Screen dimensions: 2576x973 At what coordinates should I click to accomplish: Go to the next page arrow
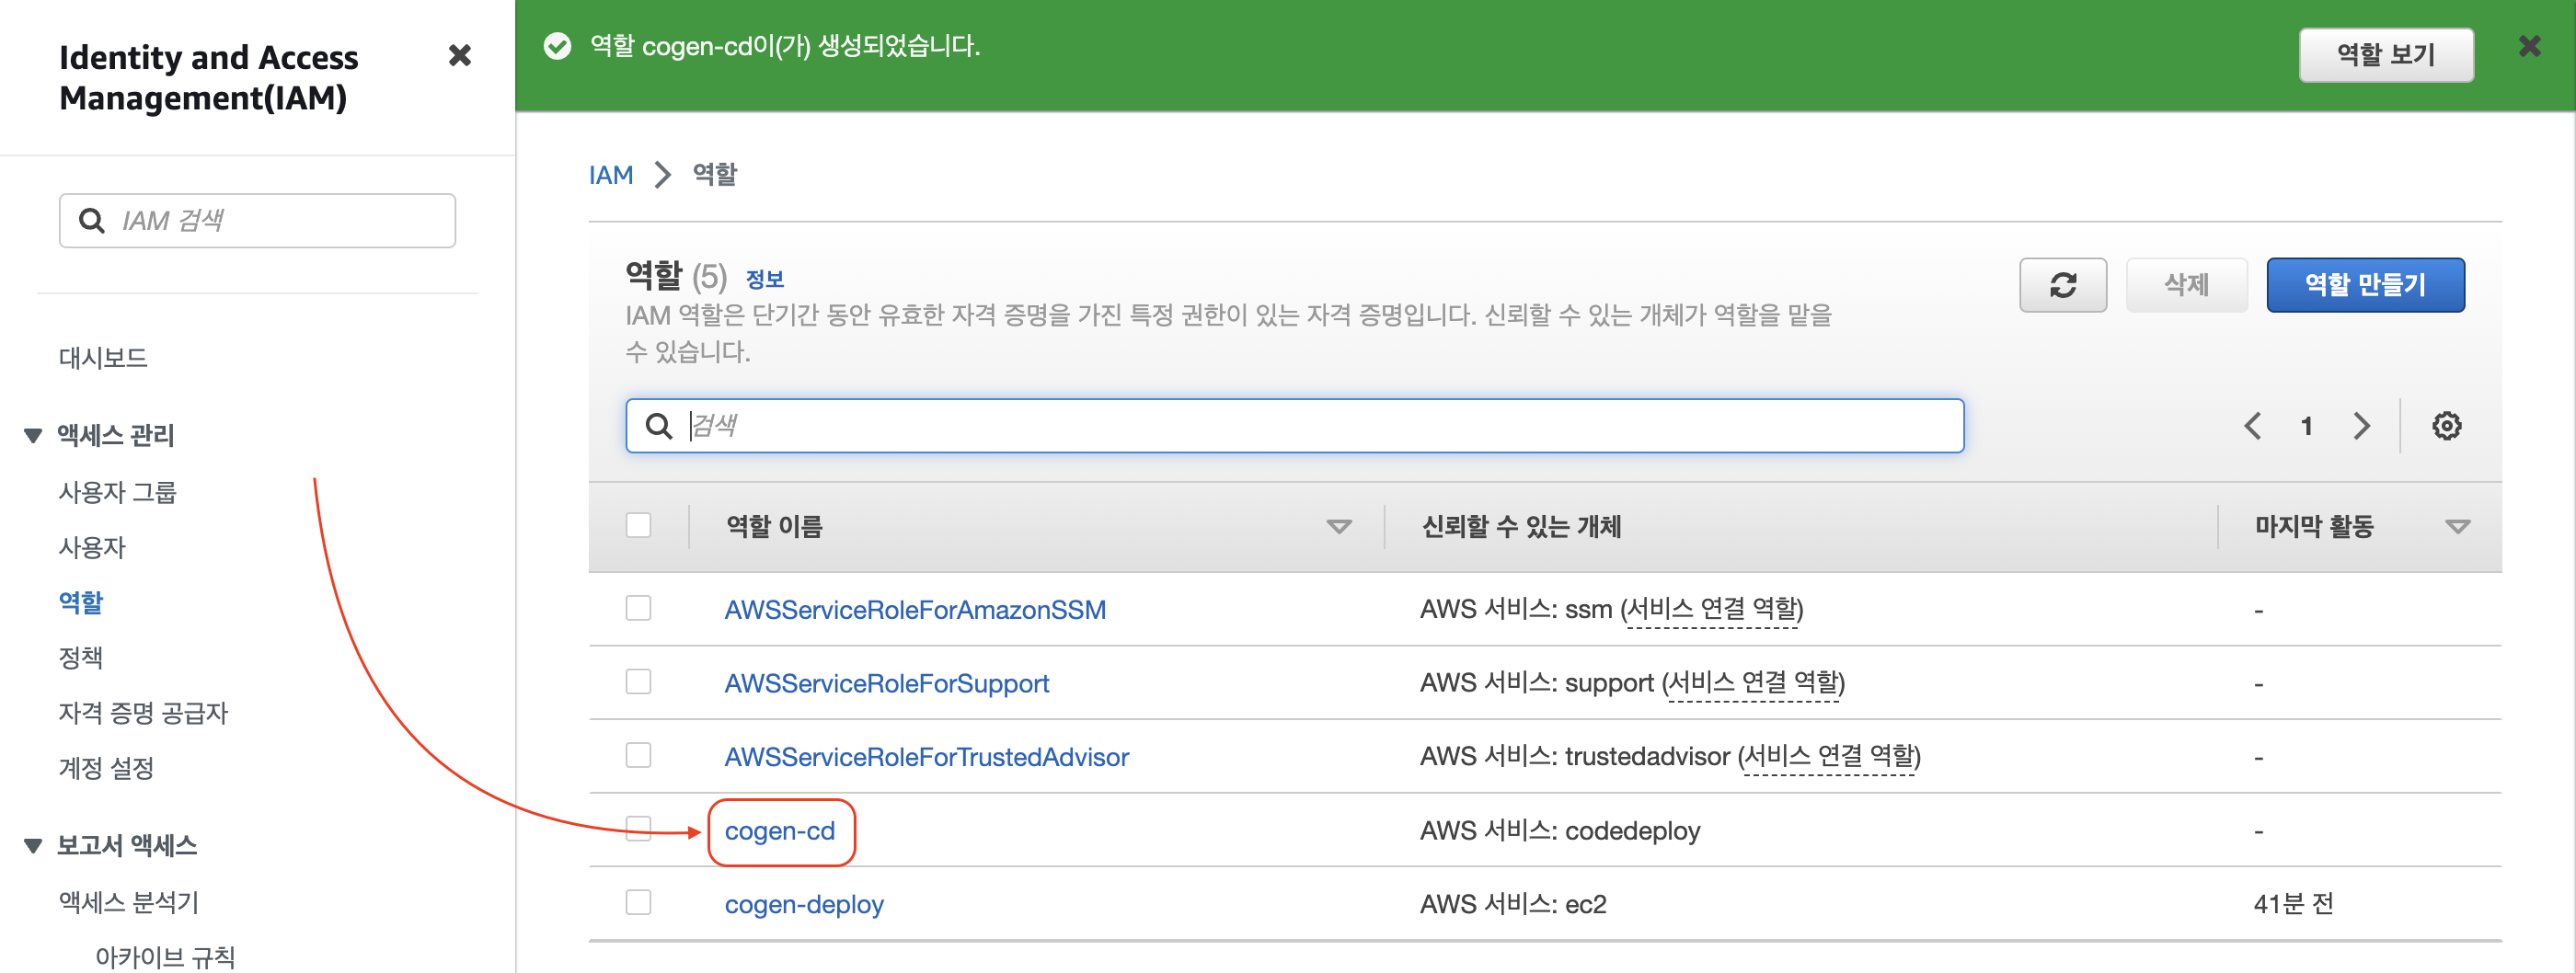[x=2361, y=426]
